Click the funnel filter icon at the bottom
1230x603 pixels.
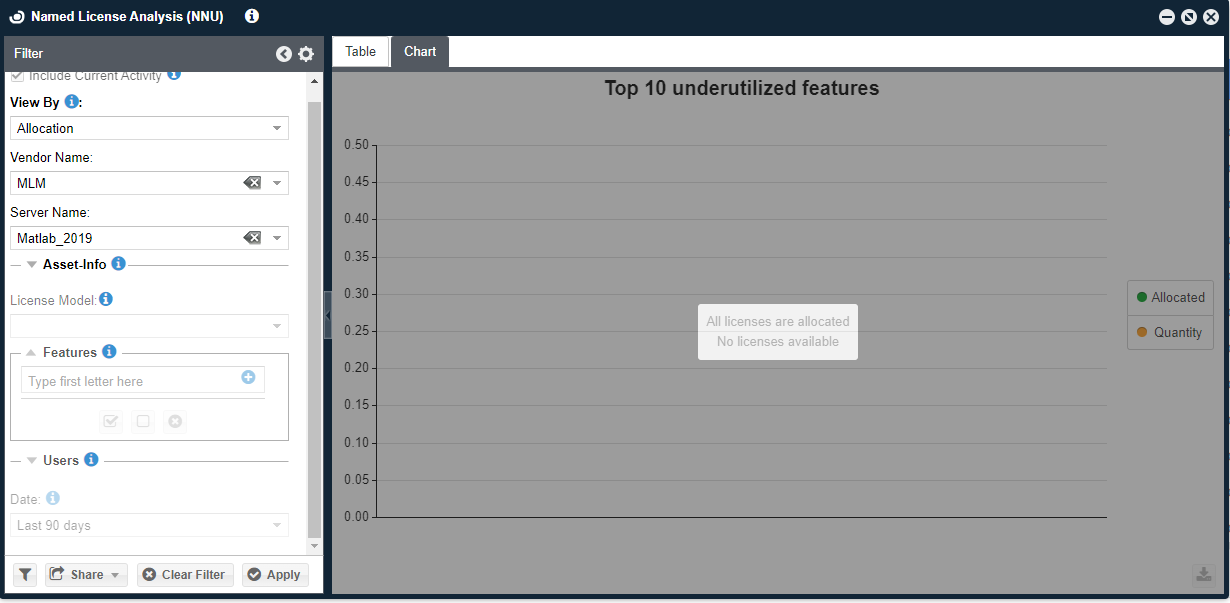pyautogui.click(x=25, y=575)
